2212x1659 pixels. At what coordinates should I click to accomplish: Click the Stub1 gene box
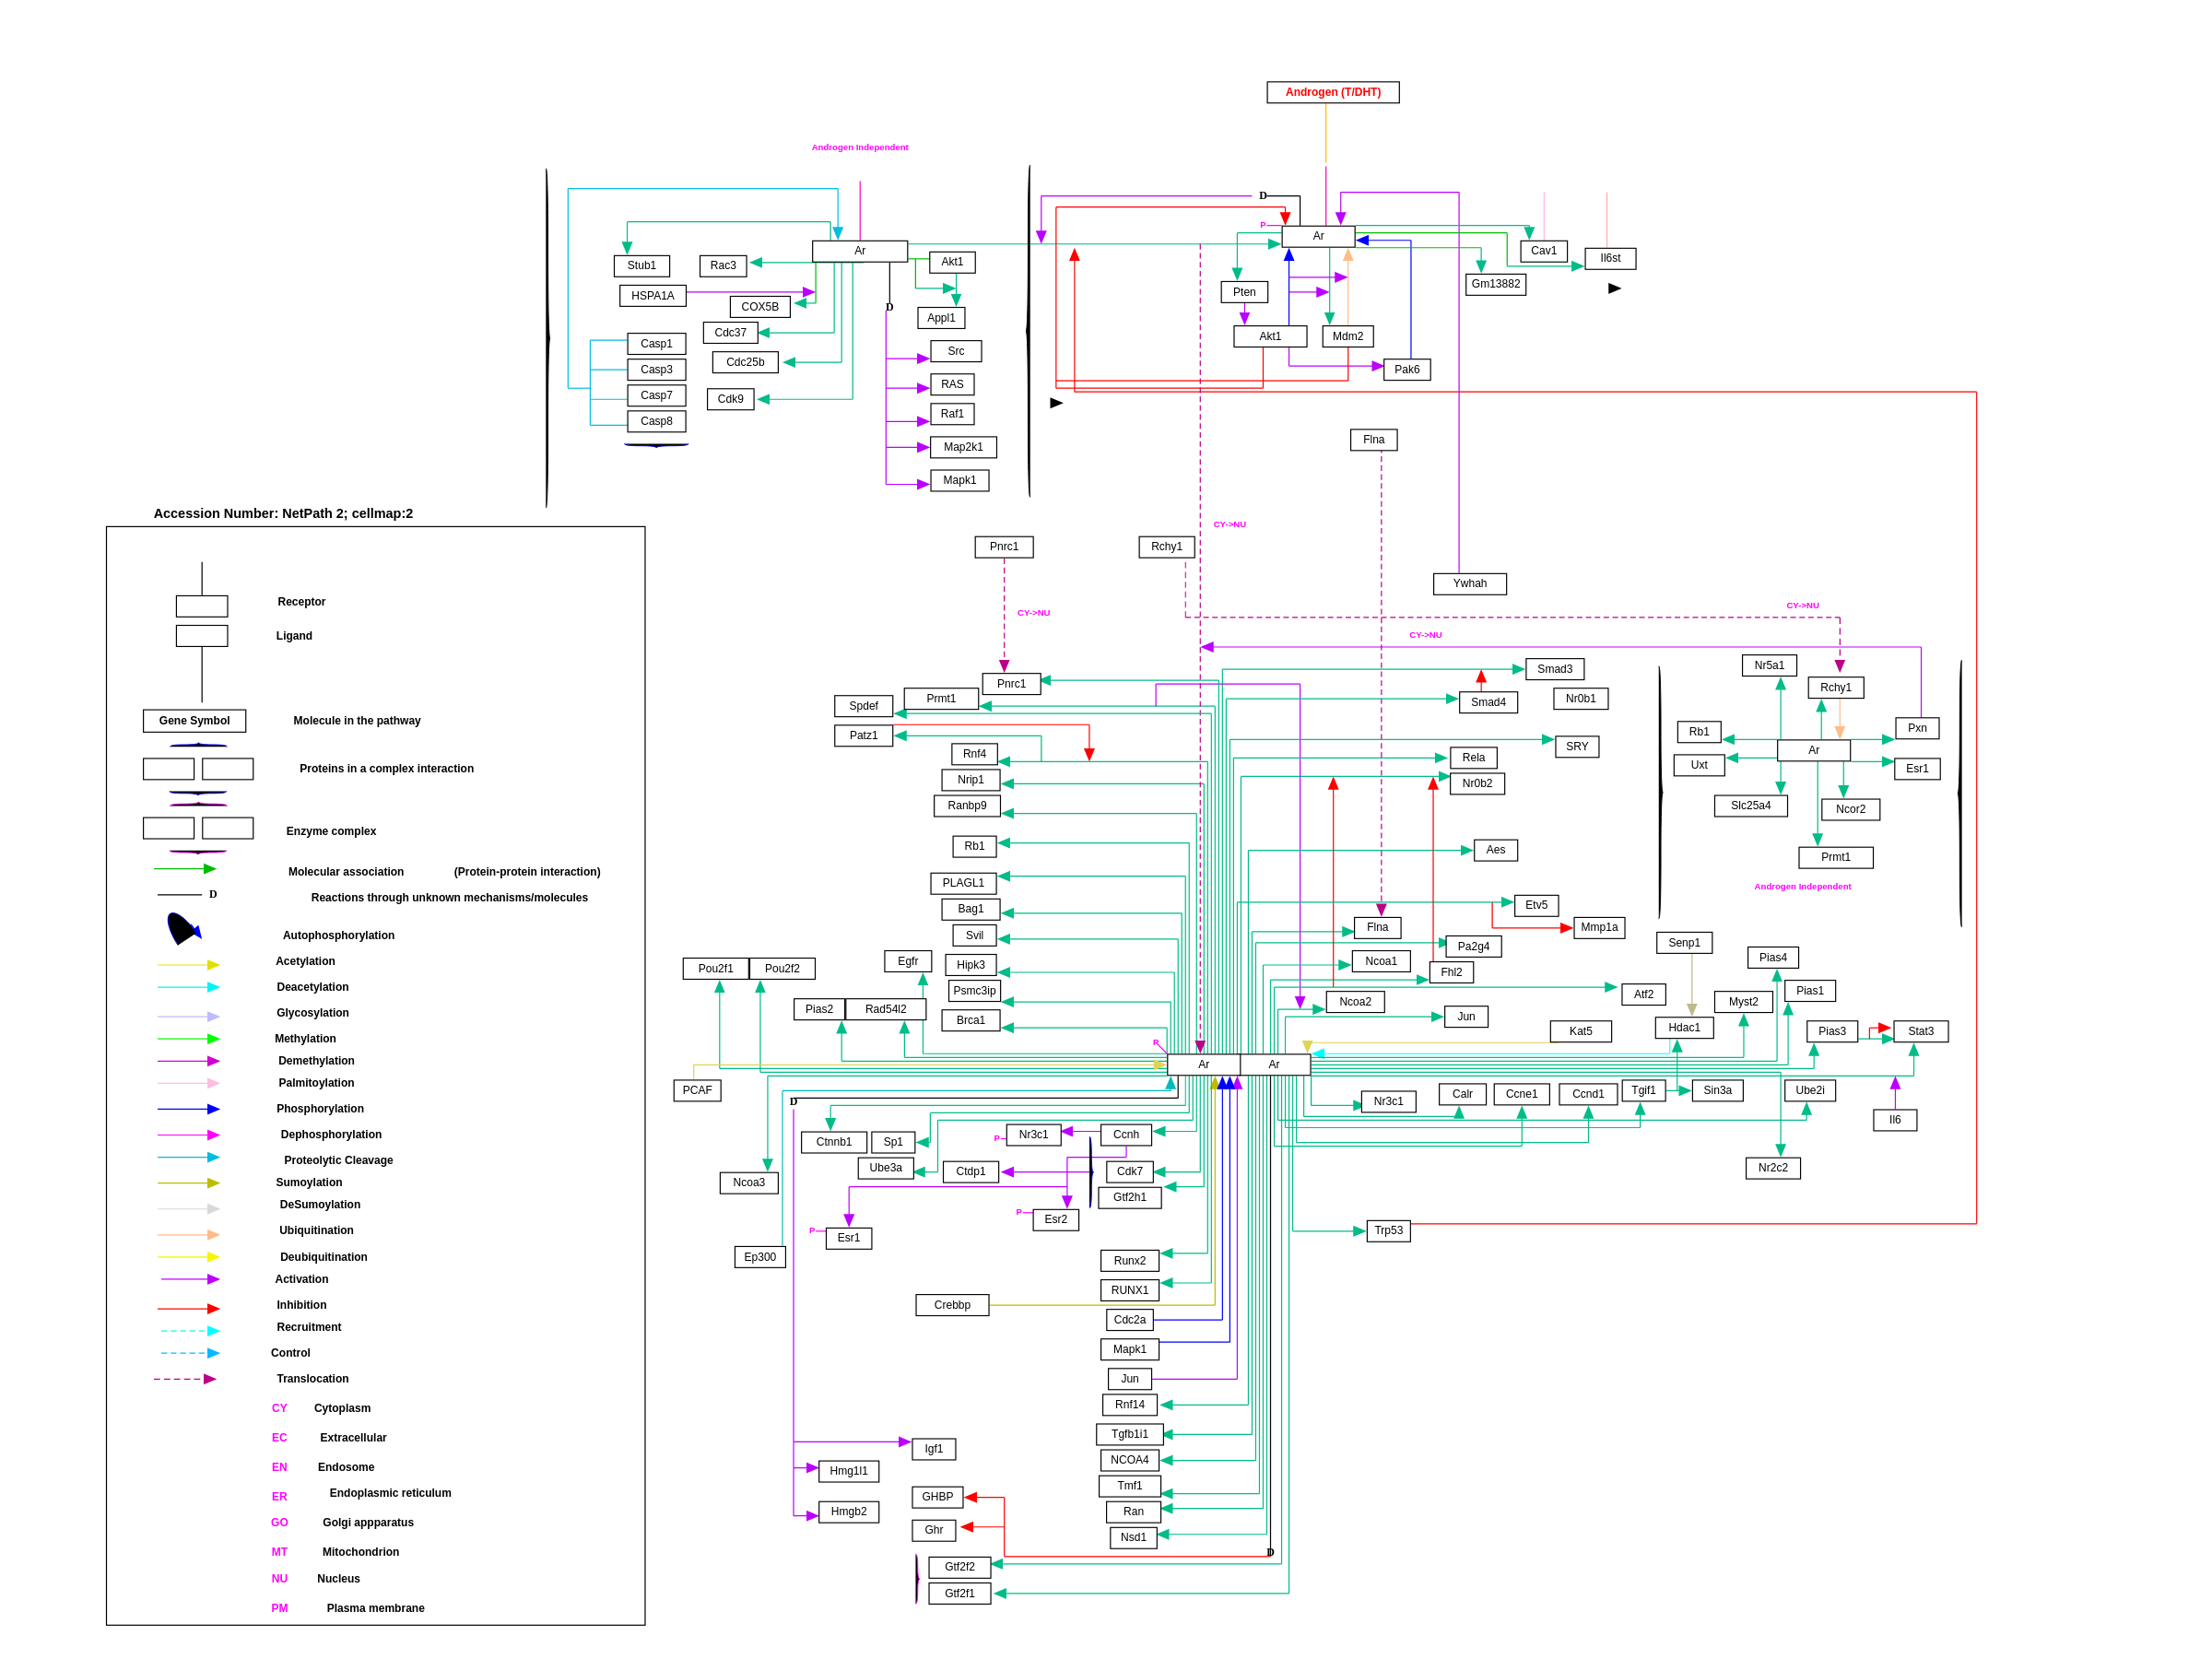pos(641,266)
